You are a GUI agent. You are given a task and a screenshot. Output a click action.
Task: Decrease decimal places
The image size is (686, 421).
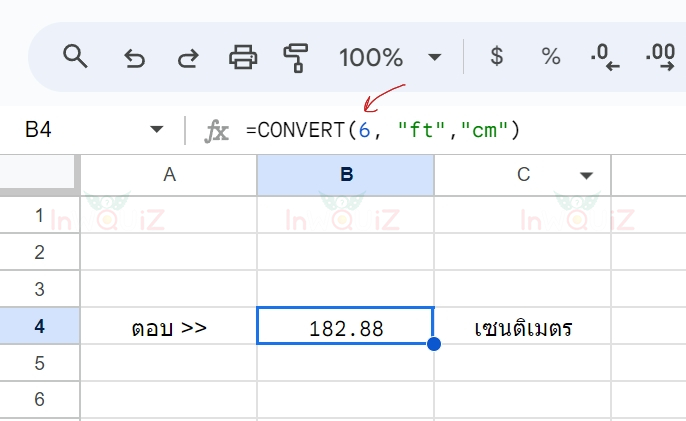605,57
